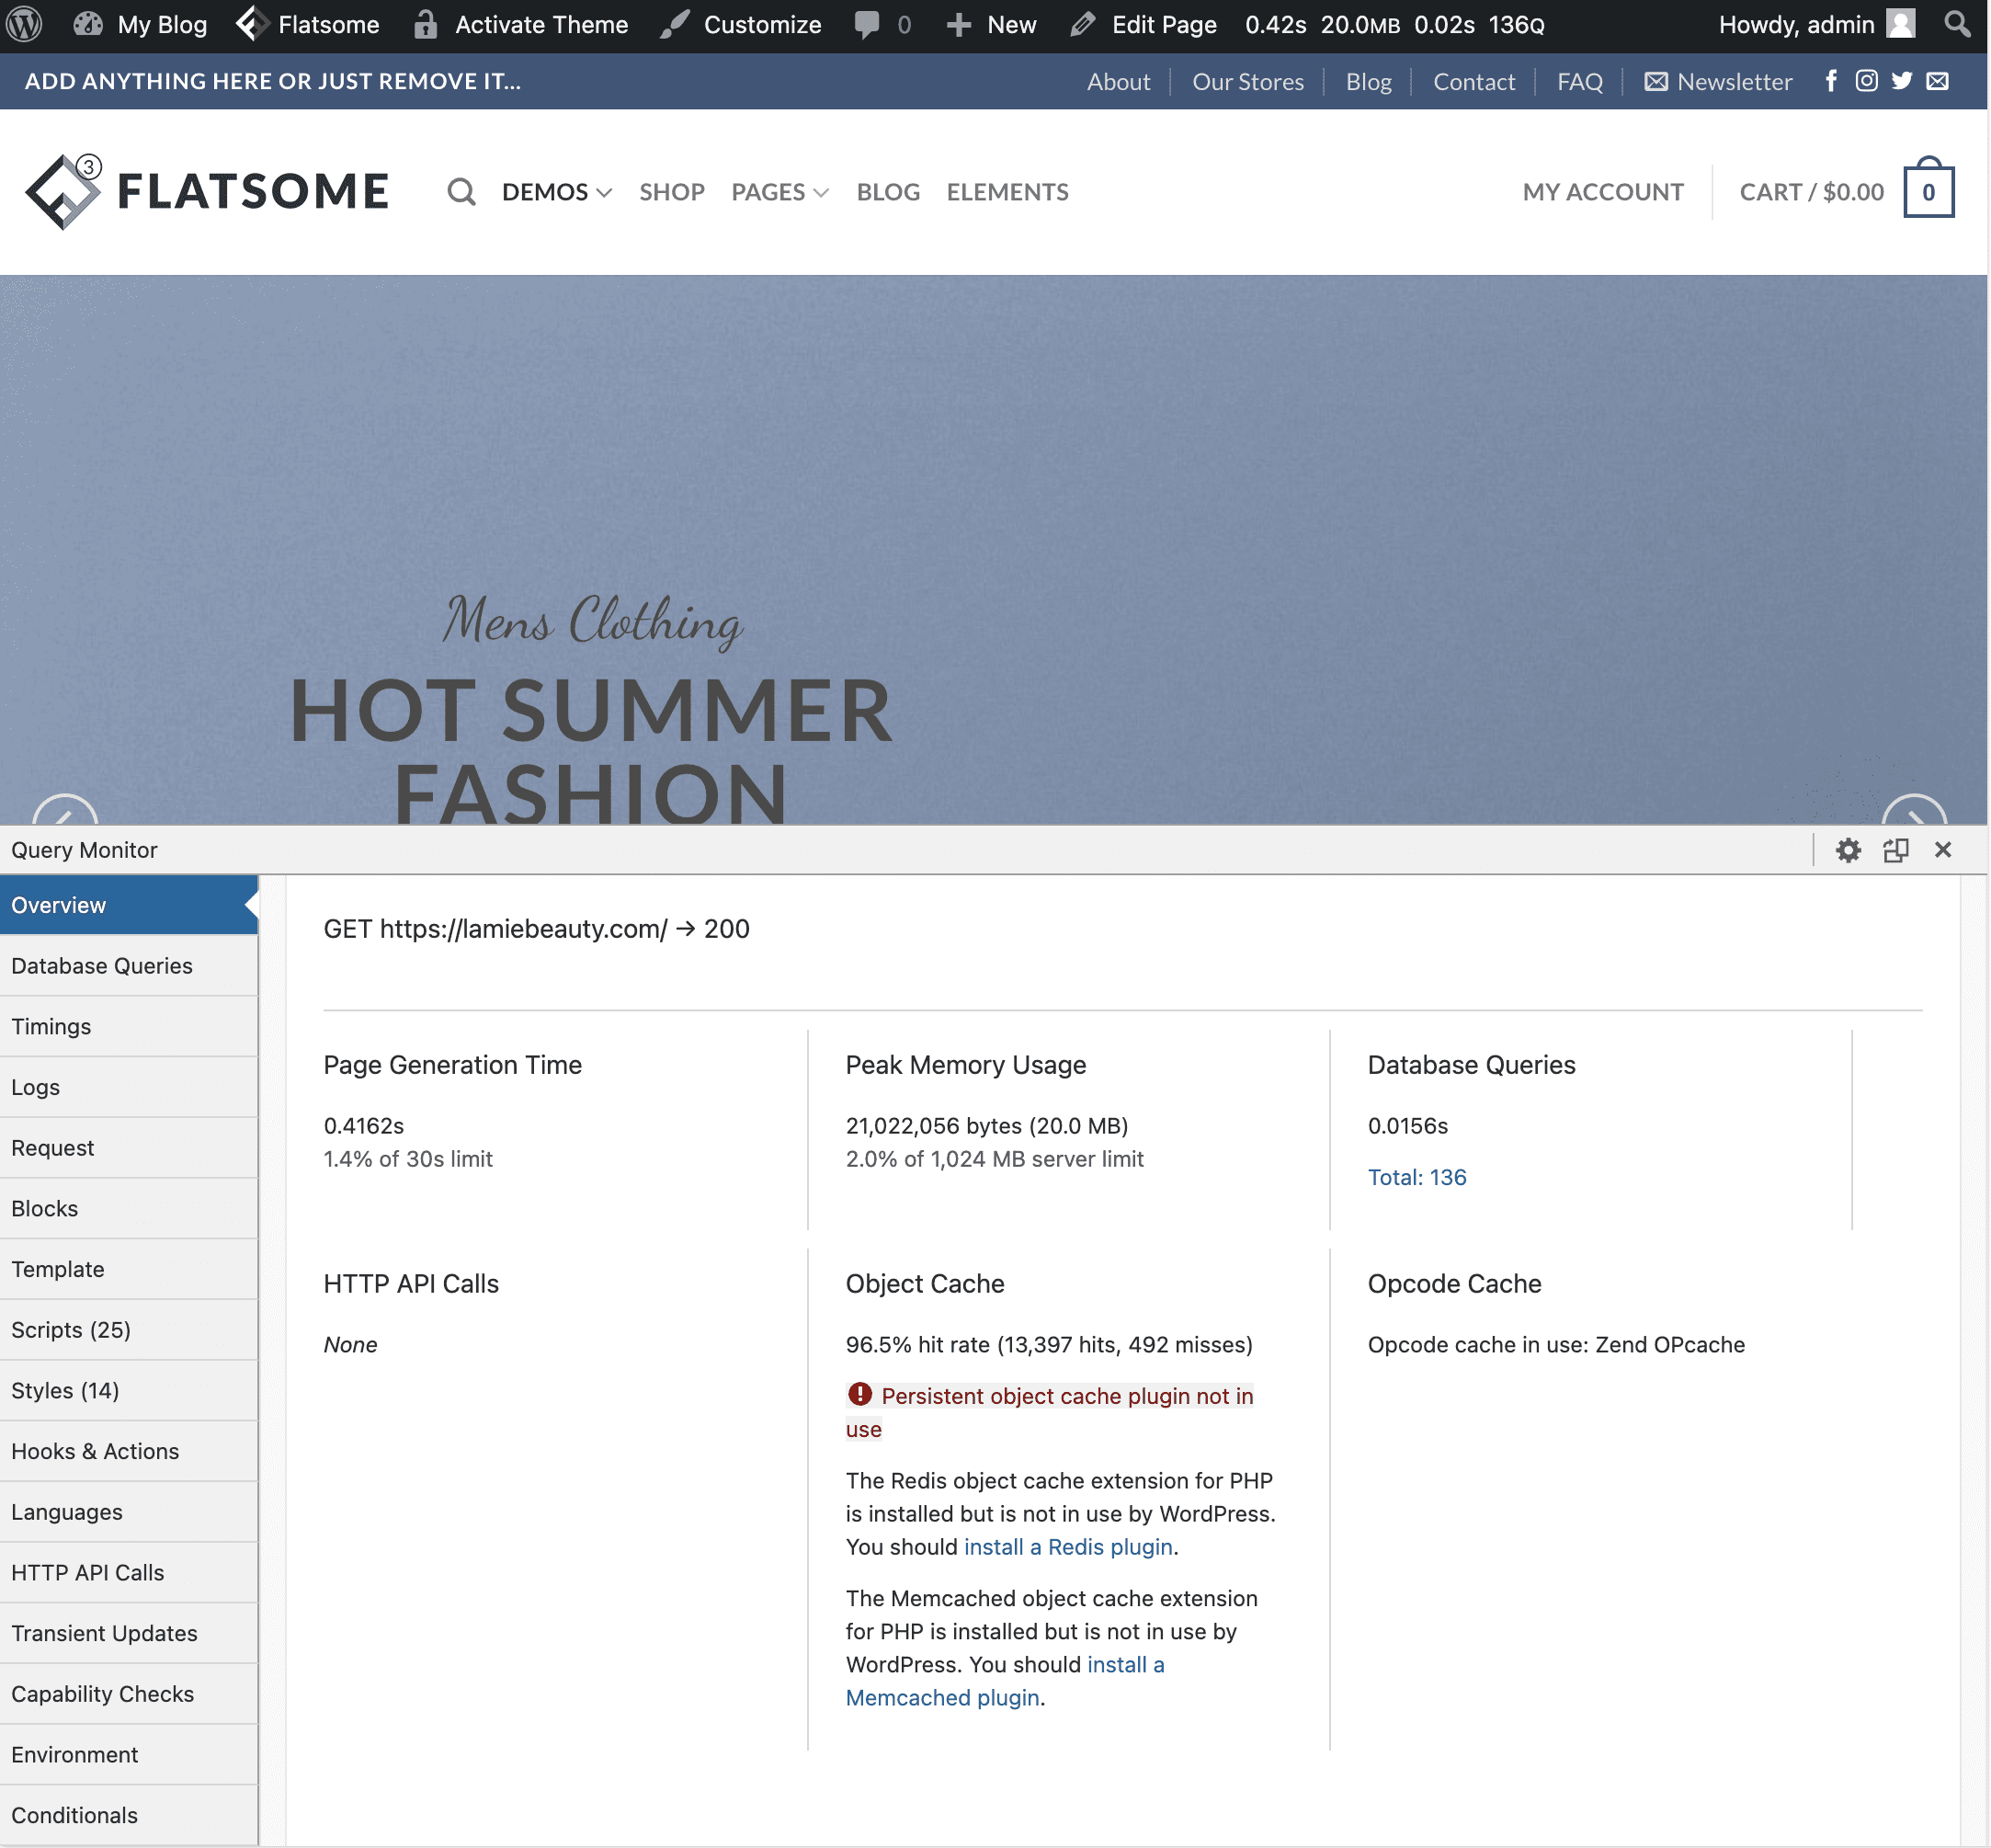
Task: Open Query Monitor settings gear icon
Action: pyautogui.click(x=1848, y=850)
